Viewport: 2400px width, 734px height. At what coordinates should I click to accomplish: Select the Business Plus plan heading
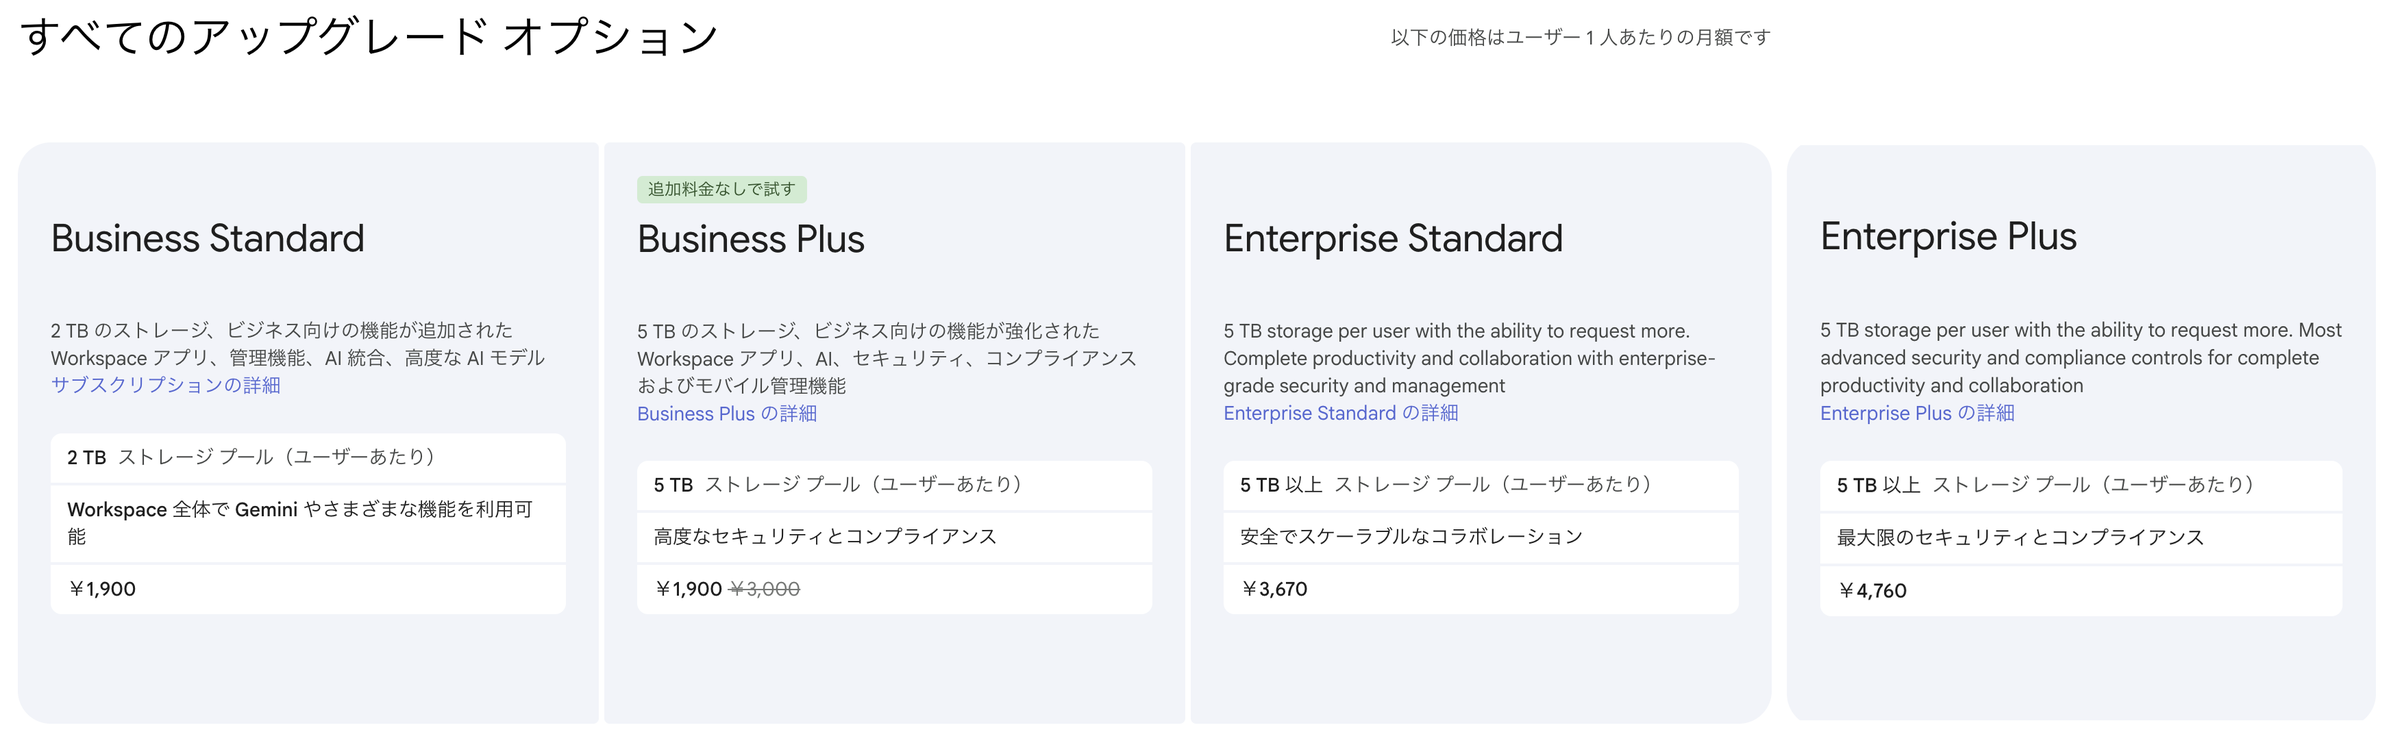751,239
